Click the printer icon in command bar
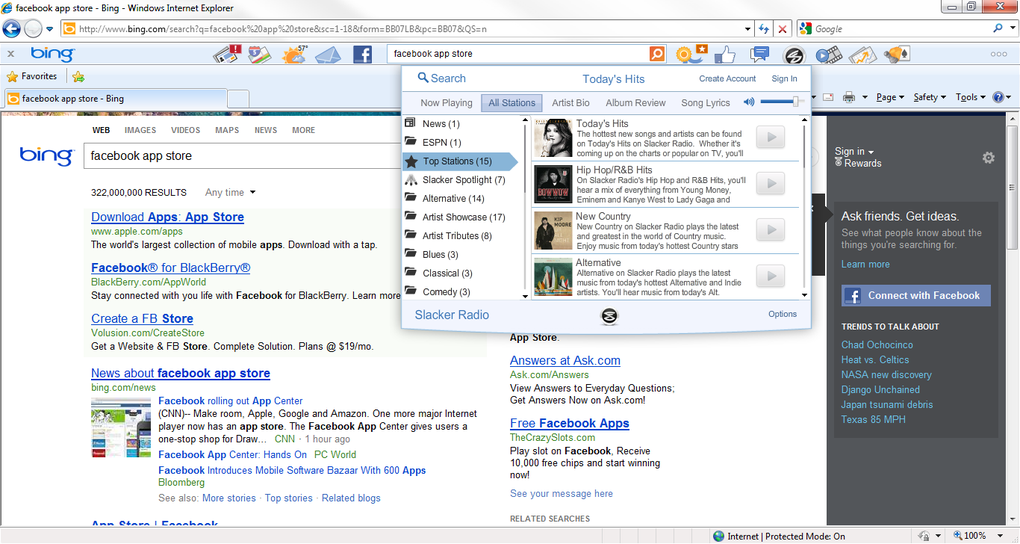Viewport: 1020px width, 544px height. (849, 98)
